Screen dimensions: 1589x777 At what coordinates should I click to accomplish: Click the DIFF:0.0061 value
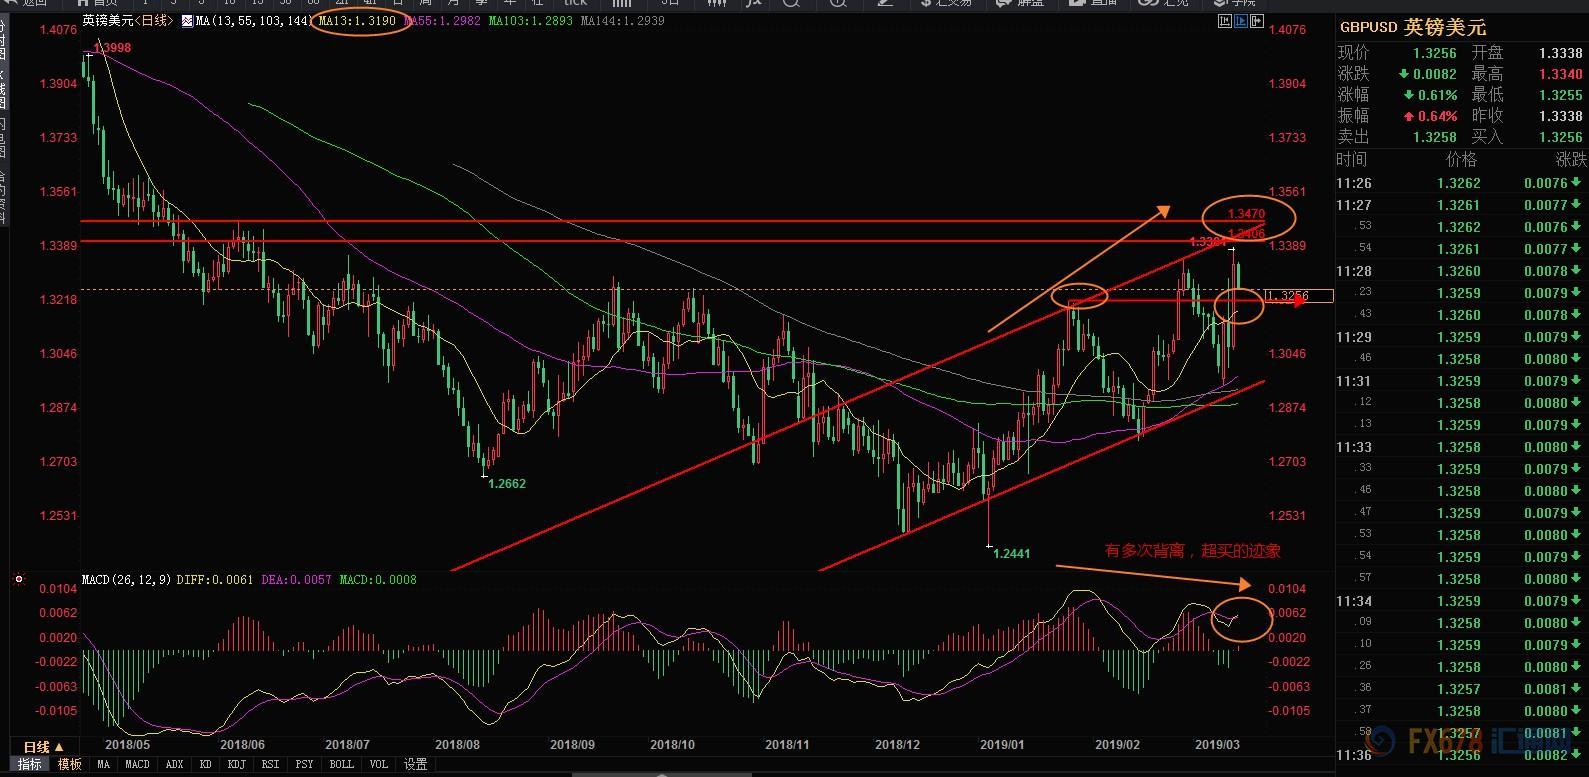coord(215,579)
